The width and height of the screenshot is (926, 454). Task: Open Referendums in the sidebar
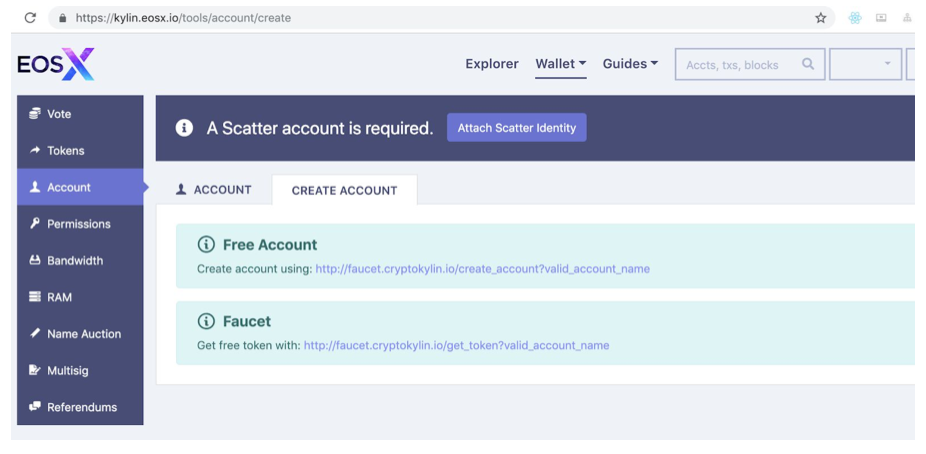tap(80, 407)
